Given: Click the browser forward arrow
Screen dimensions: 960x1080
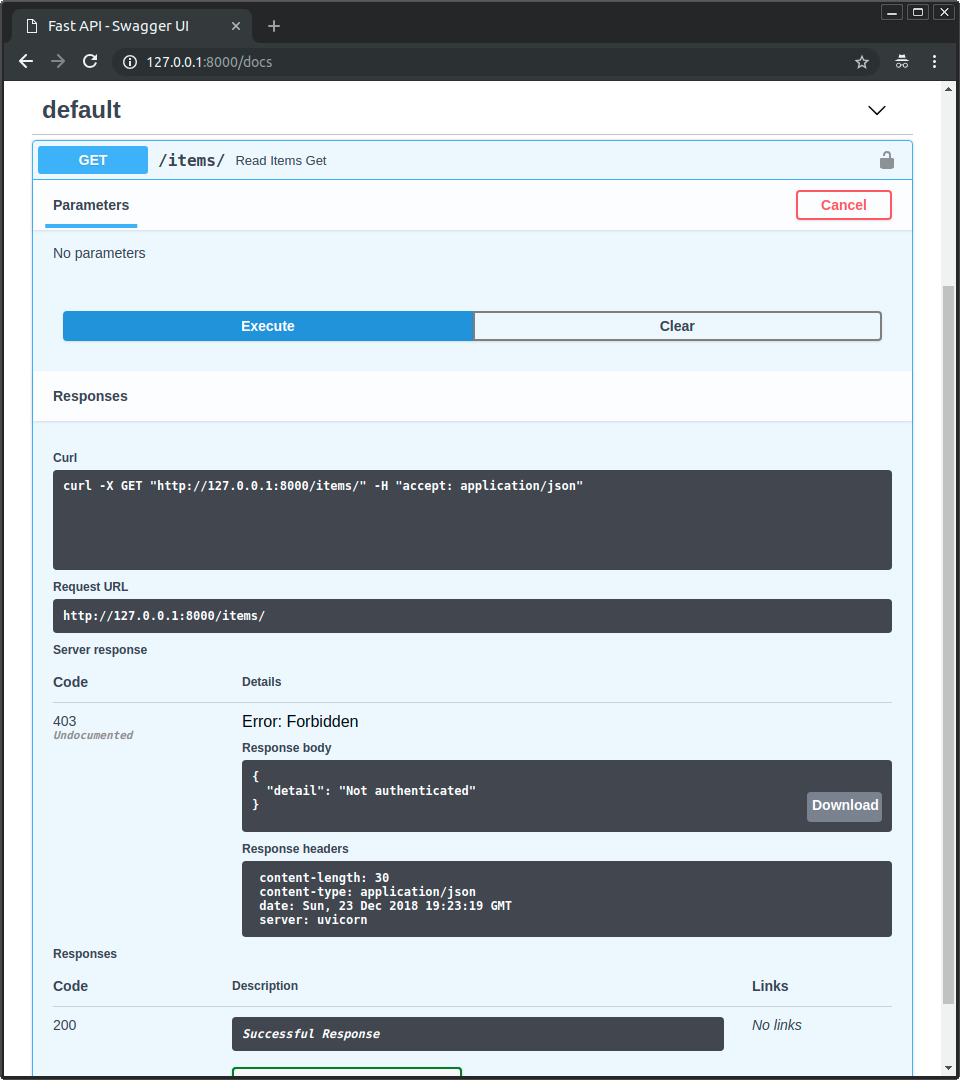Looking at the screenshot, I should pyautogui.click(x=58, y=62).
